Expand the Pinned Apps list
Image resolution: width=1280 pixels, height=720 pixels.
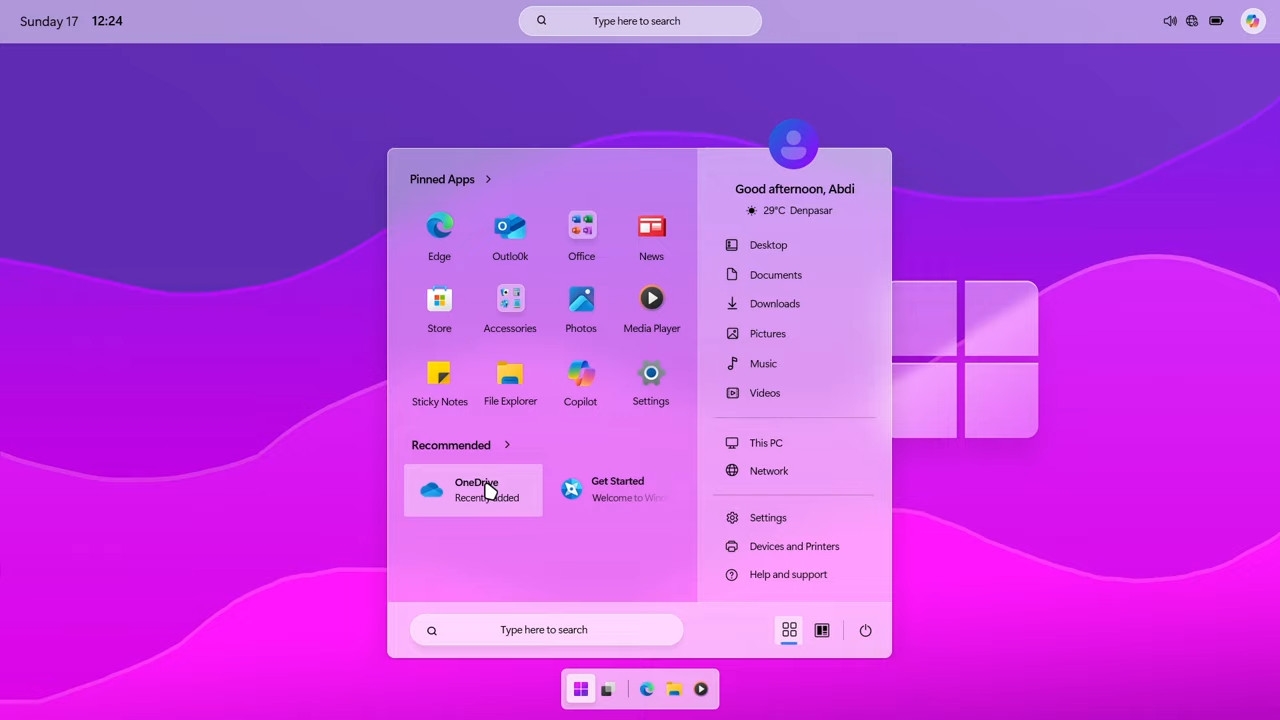tap(488, 179)
